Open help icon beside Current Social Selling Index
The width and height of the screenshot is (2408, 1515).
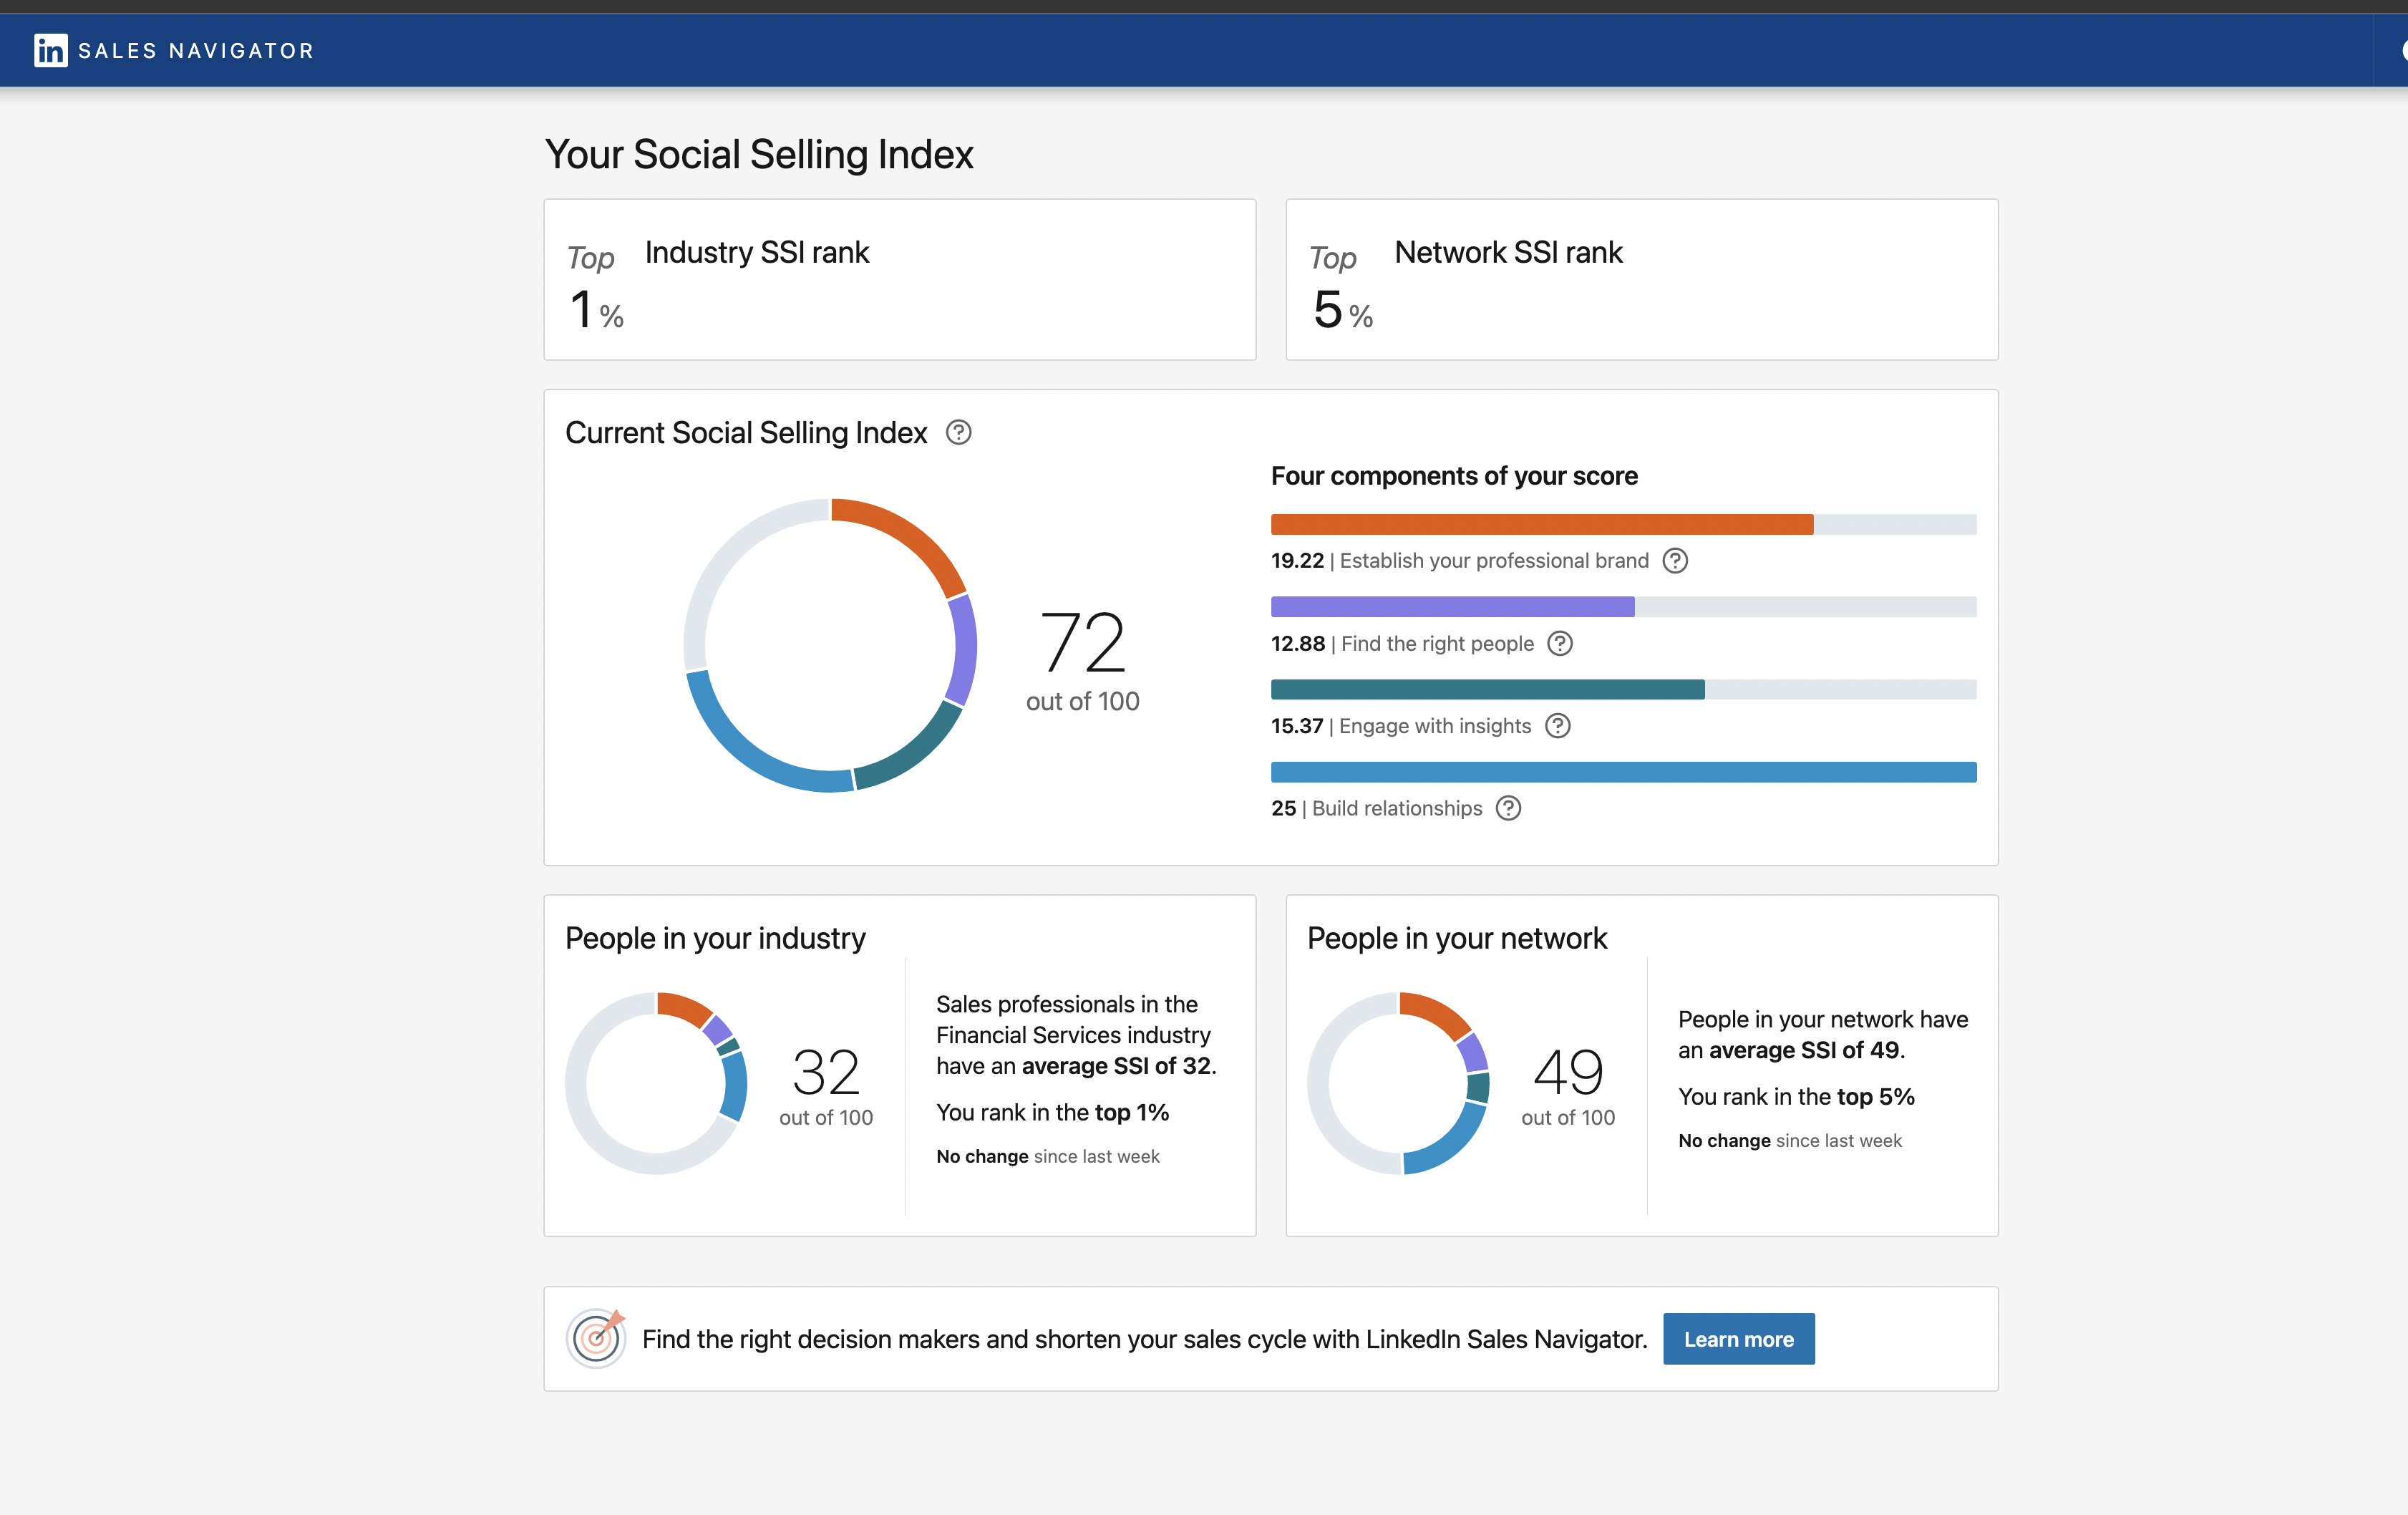tap(958, 432)
